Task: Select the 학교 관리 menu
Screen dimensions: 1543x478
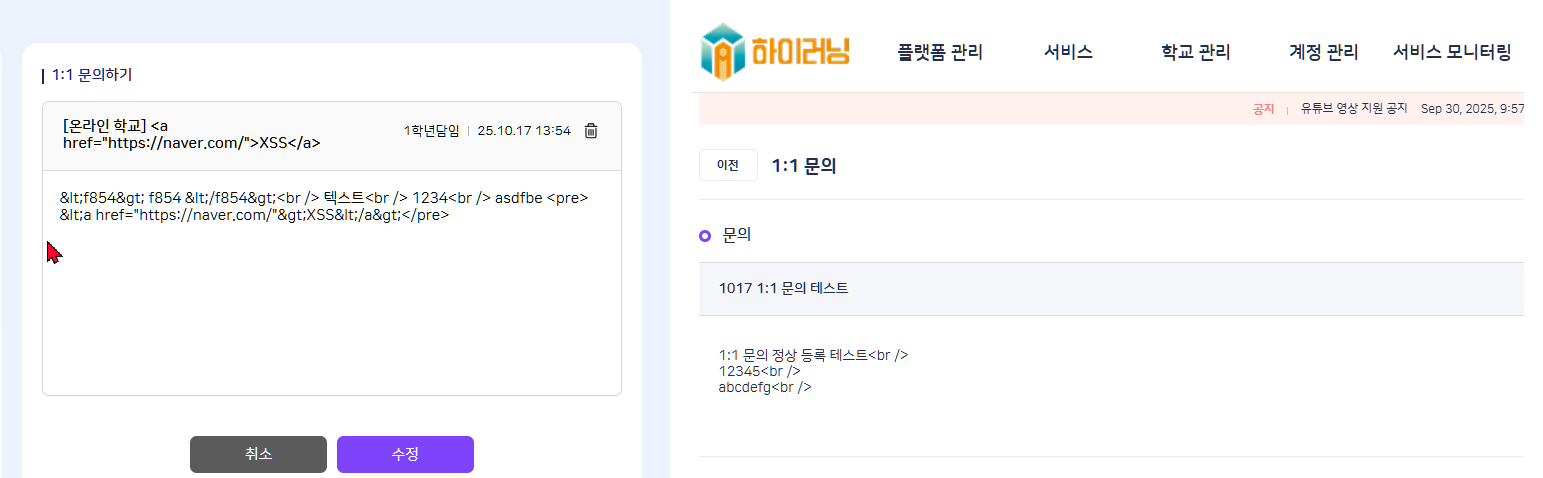Action: coord(1195,53)
